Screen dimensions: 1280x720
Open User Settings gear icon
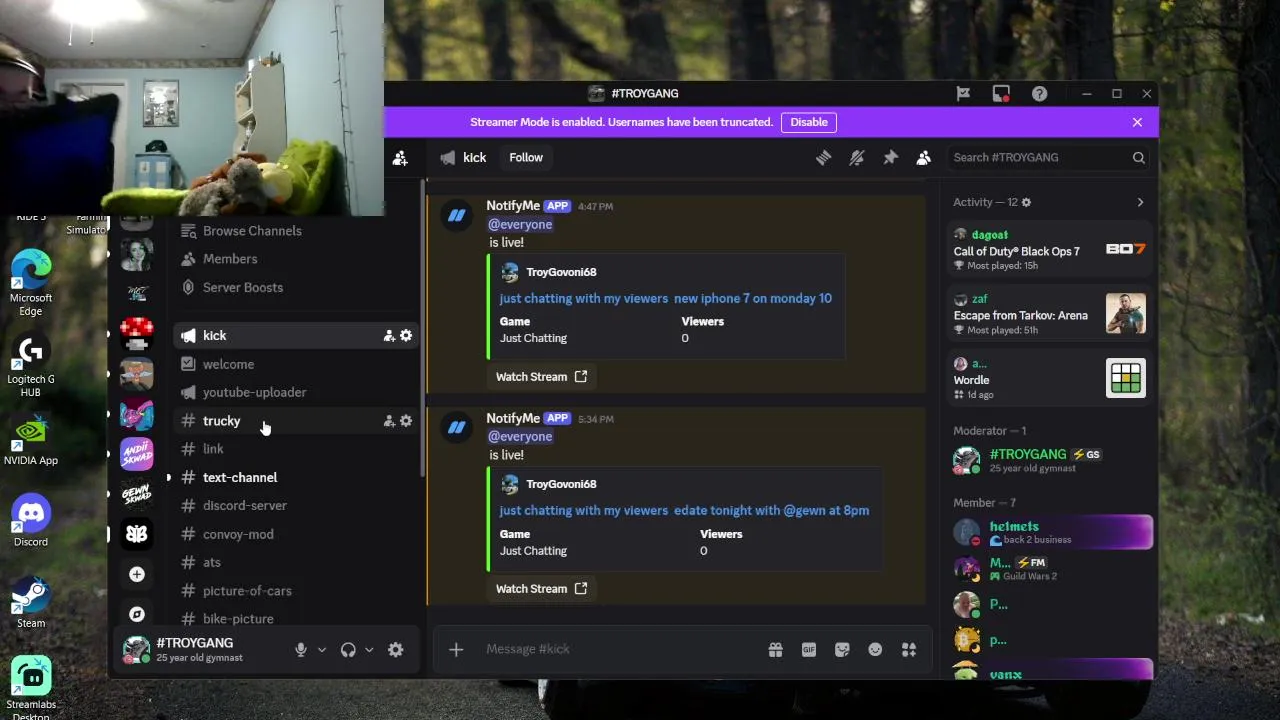click(396, 650)
